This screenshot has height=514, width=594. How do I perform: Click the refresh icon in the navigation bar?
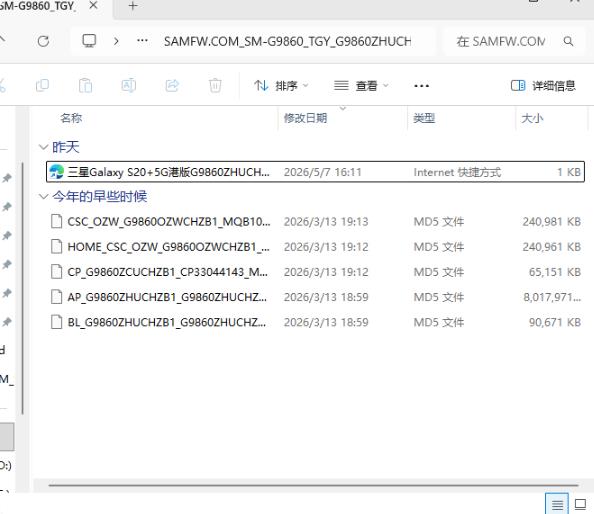click(x=43, y=41)
